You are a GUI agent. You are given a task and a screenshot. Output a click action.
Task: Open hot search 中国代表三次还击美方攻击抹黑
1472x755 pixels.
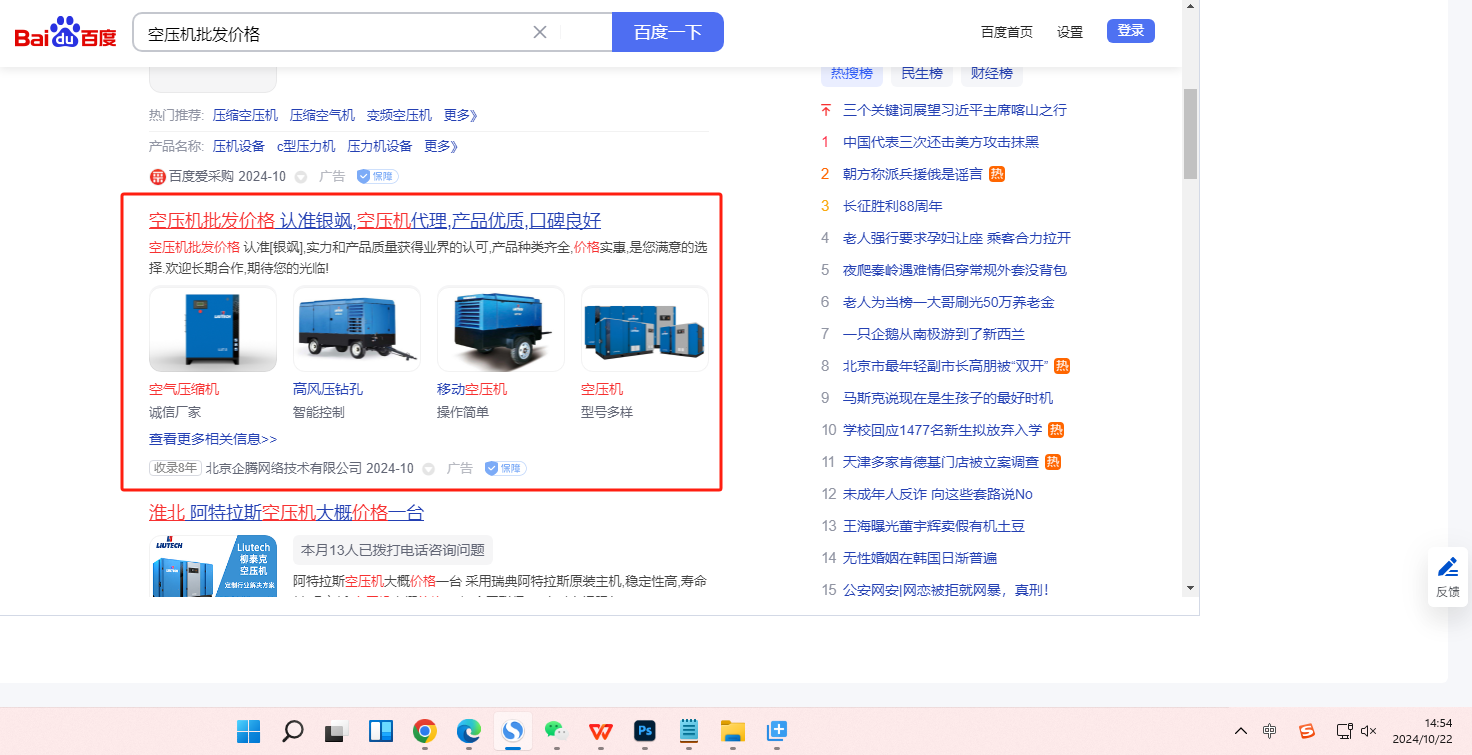point(941,142)
